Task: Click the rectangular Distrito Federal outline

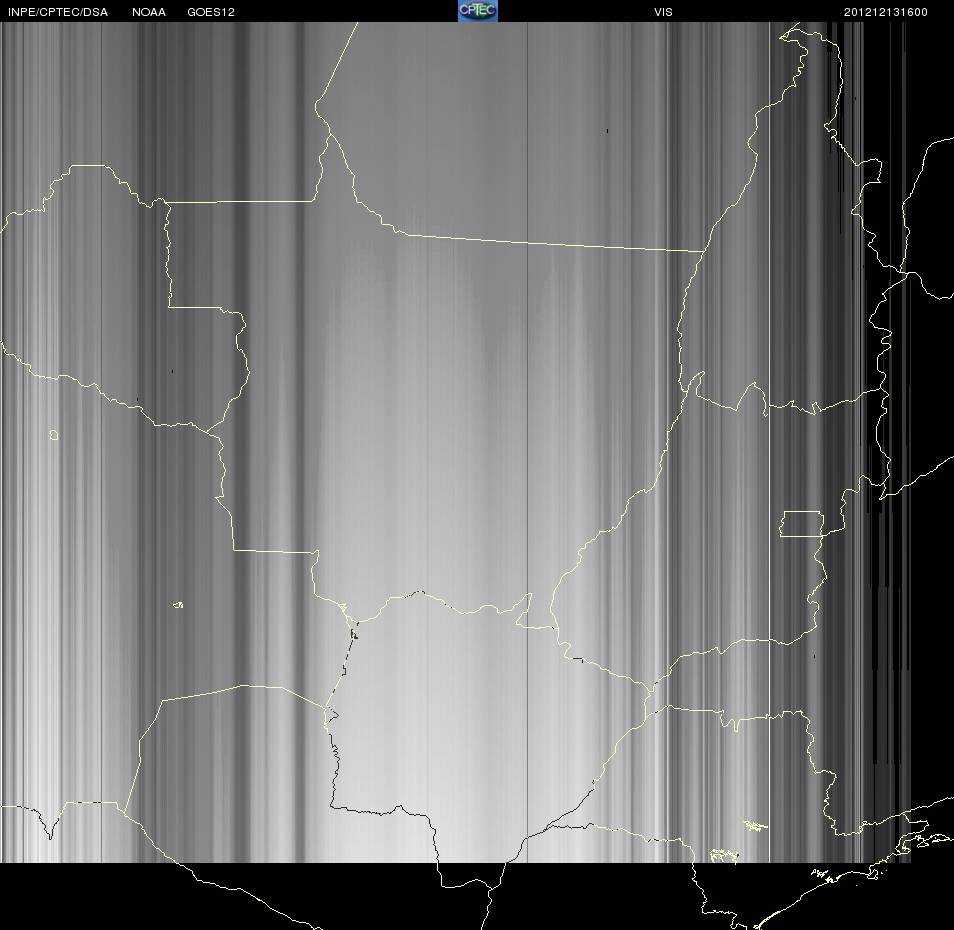Action: pyautogui.click(x=802, y=524)
